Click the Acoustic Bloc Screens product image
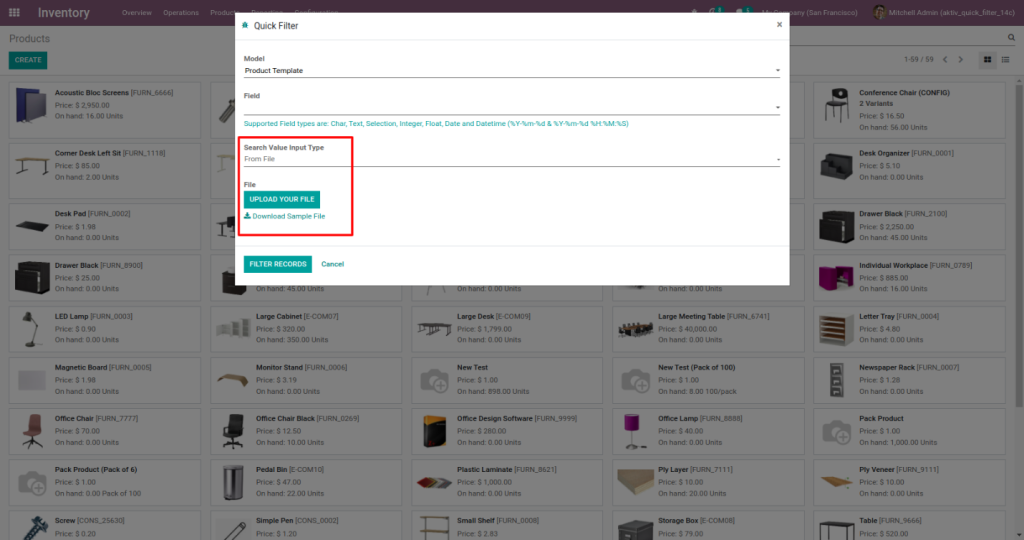The width and height of the screenshot is (1024, 540). (x=31, y=105)
